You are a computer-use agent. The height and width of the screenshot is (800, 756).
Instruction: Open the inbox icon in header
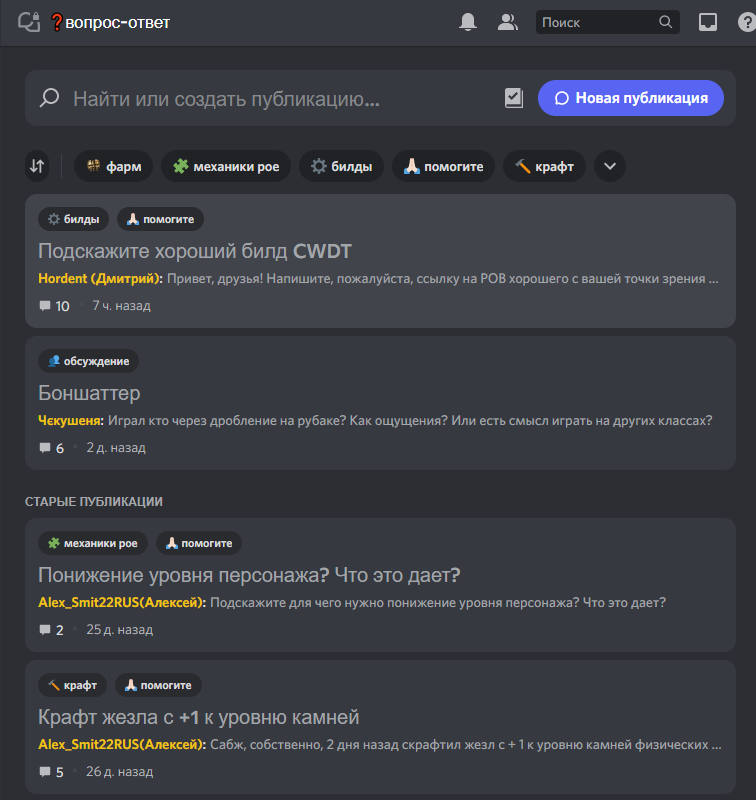[708, 22]
